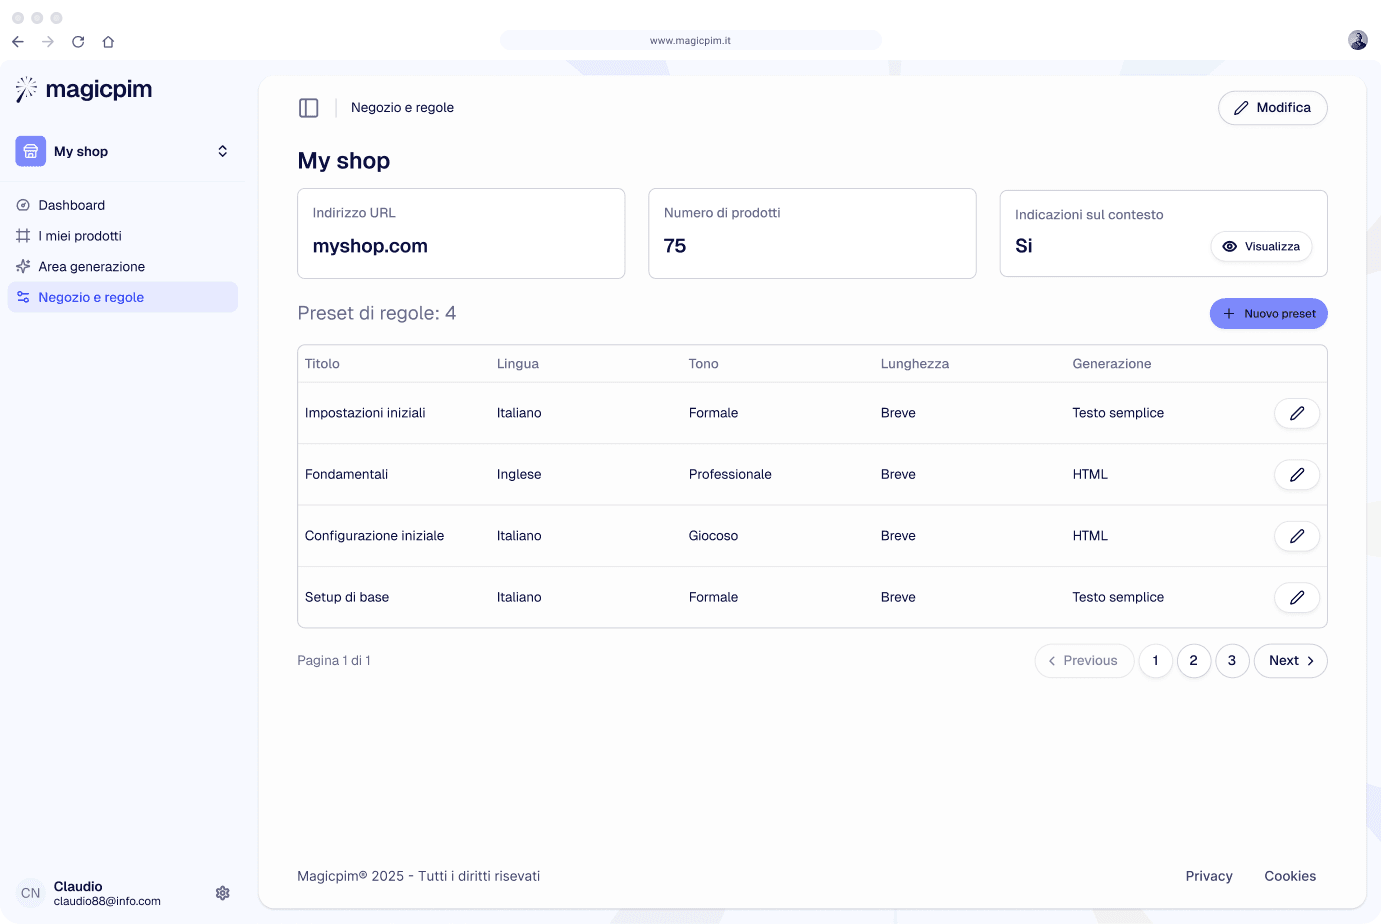Open Dashboard in the sidebar
The width and height of the screenshot is (1382, 924).
72,205
